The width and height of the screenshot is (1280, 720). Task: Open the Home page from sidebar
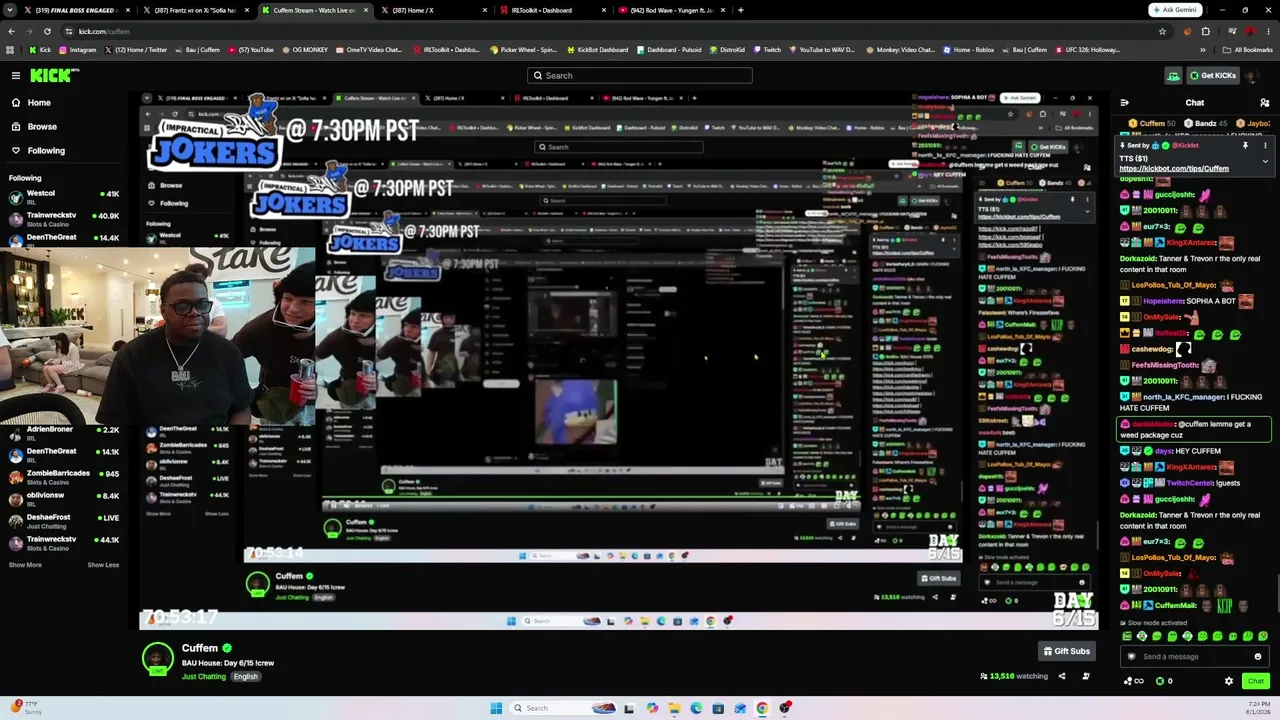39,102
